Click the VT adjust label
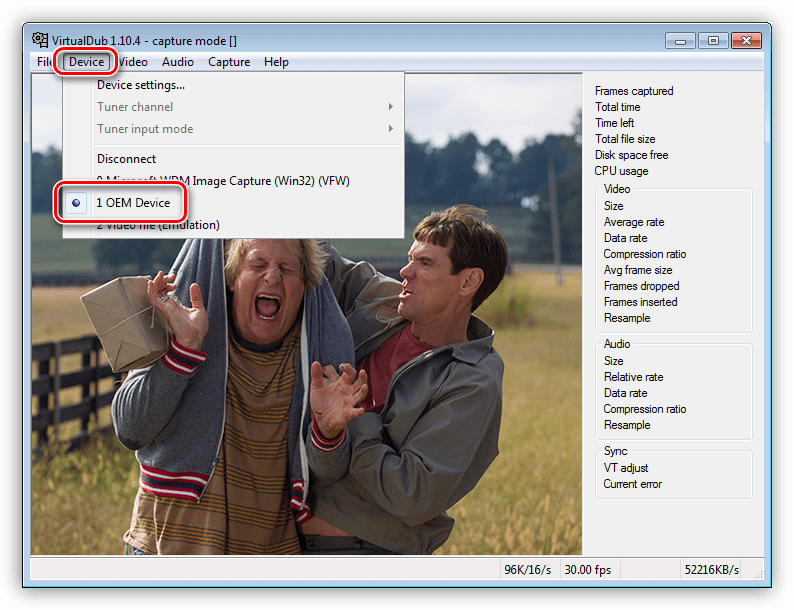This screenshot has width=794, height=610. (x=626, y=468)
